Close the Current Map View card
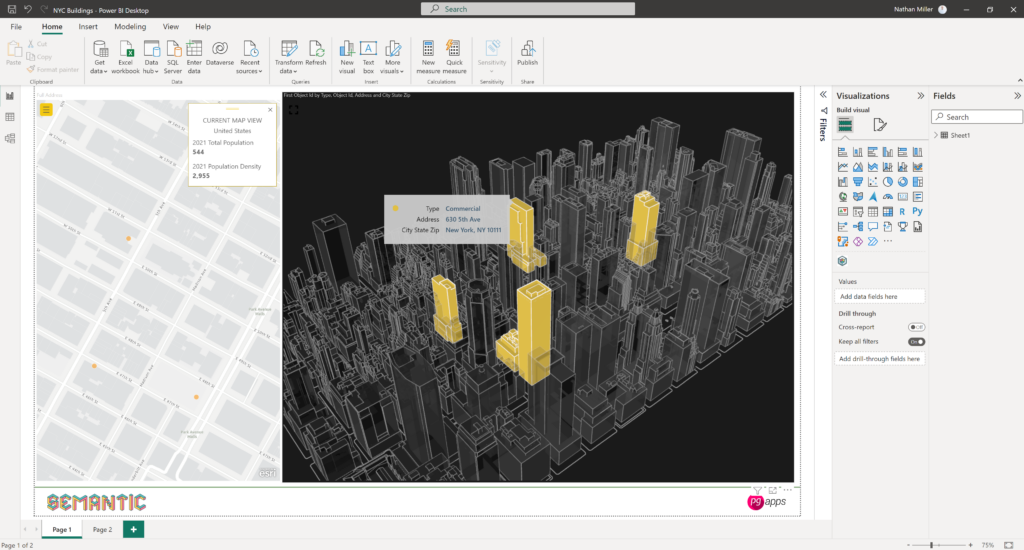 (270, 110)
